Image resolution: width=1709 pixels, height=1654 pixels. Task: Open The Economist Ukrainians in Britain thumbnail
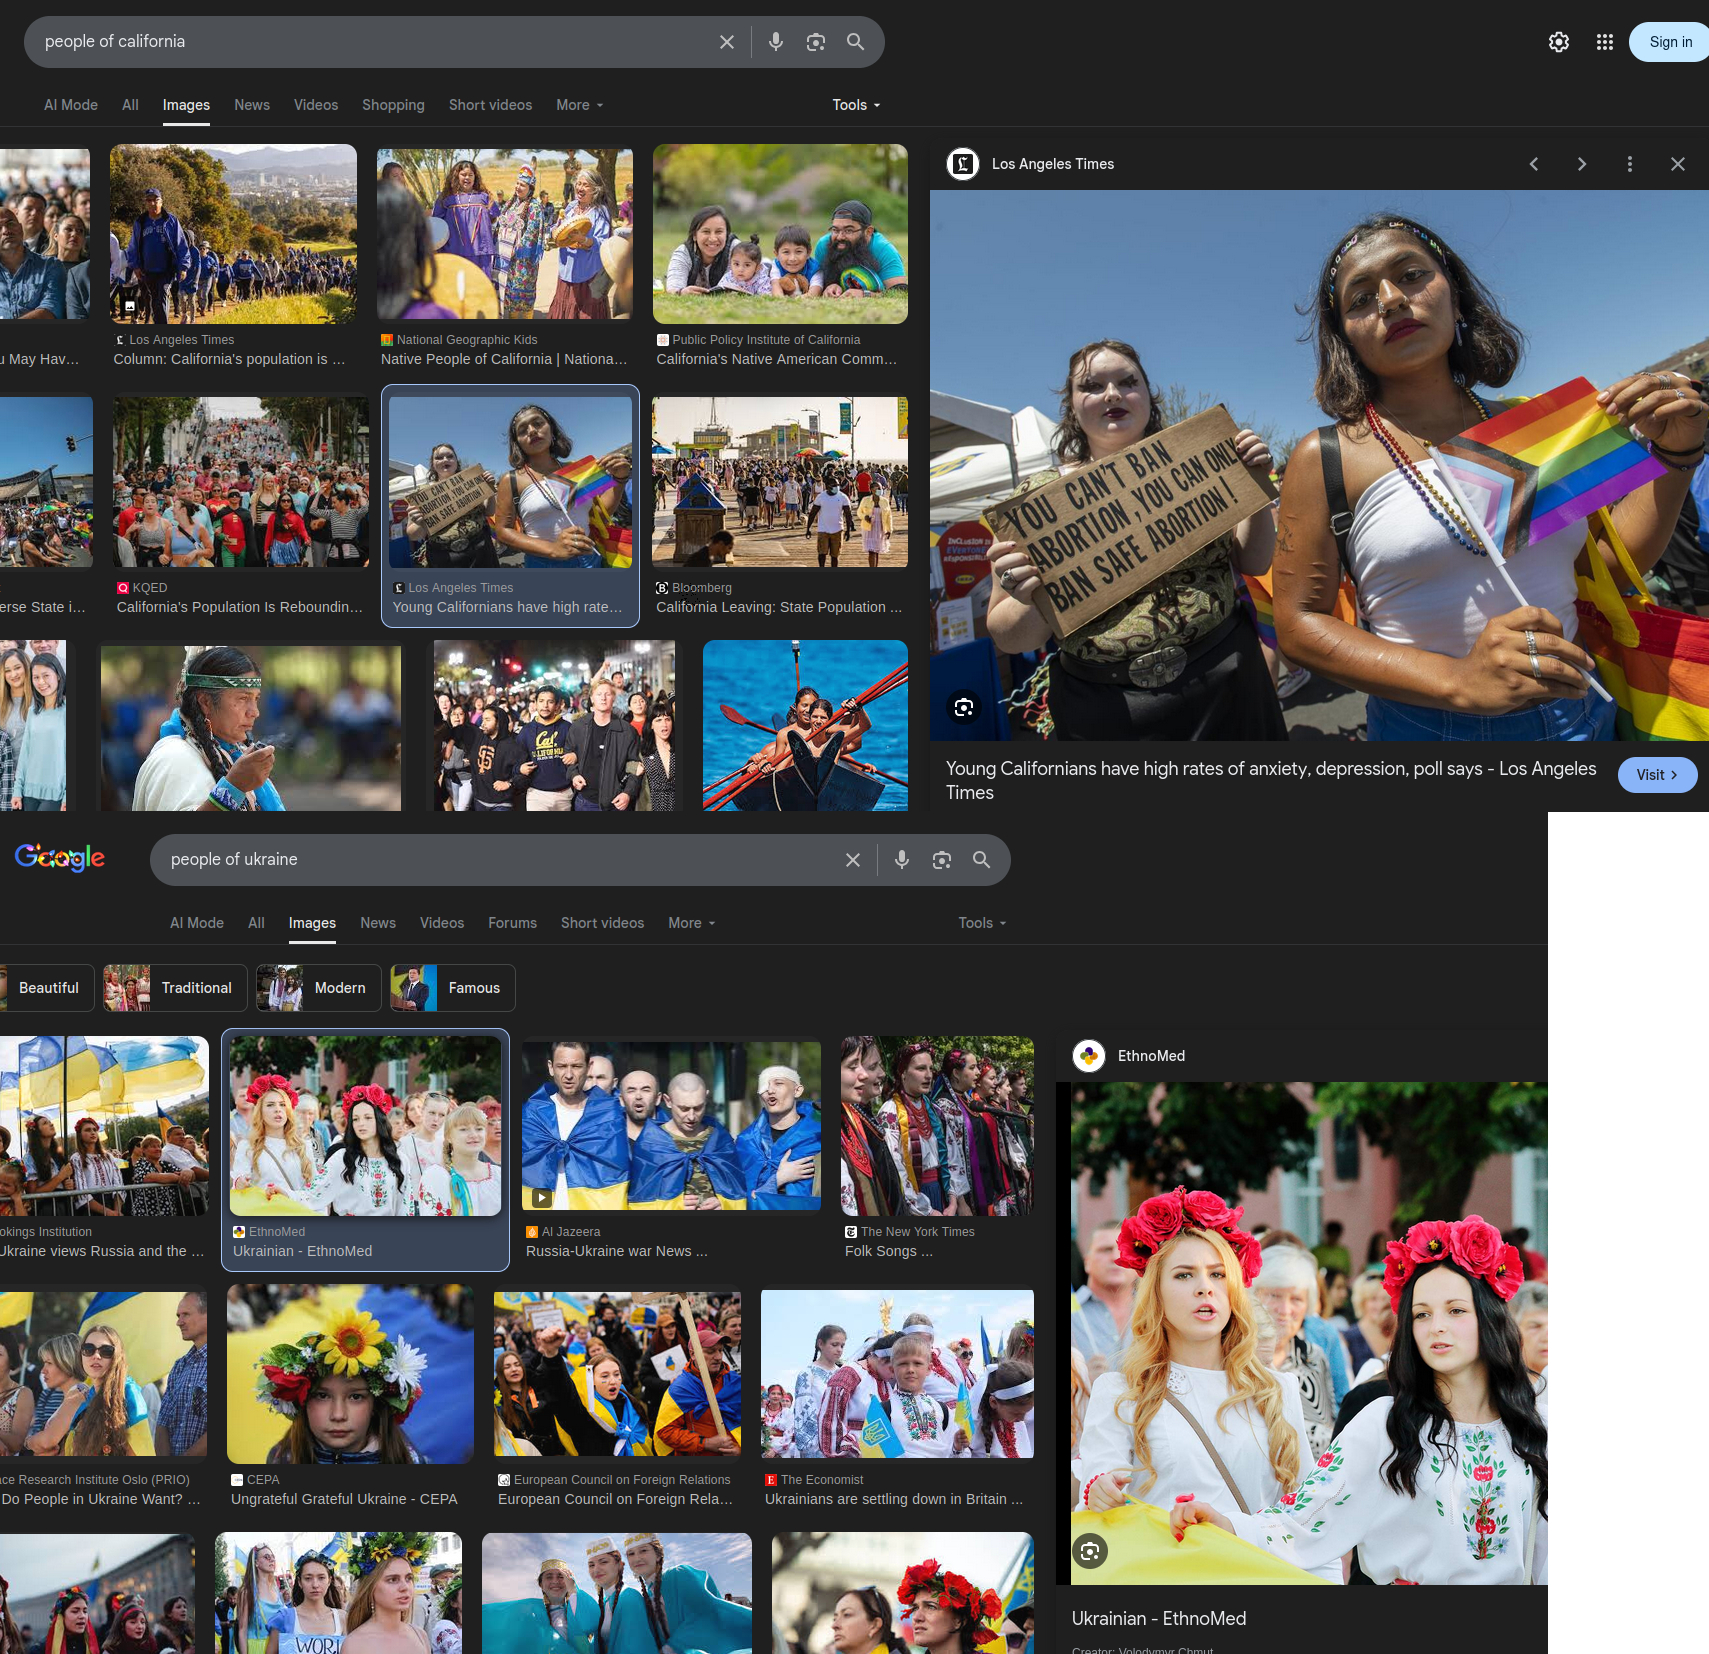tap(897, 1374)
